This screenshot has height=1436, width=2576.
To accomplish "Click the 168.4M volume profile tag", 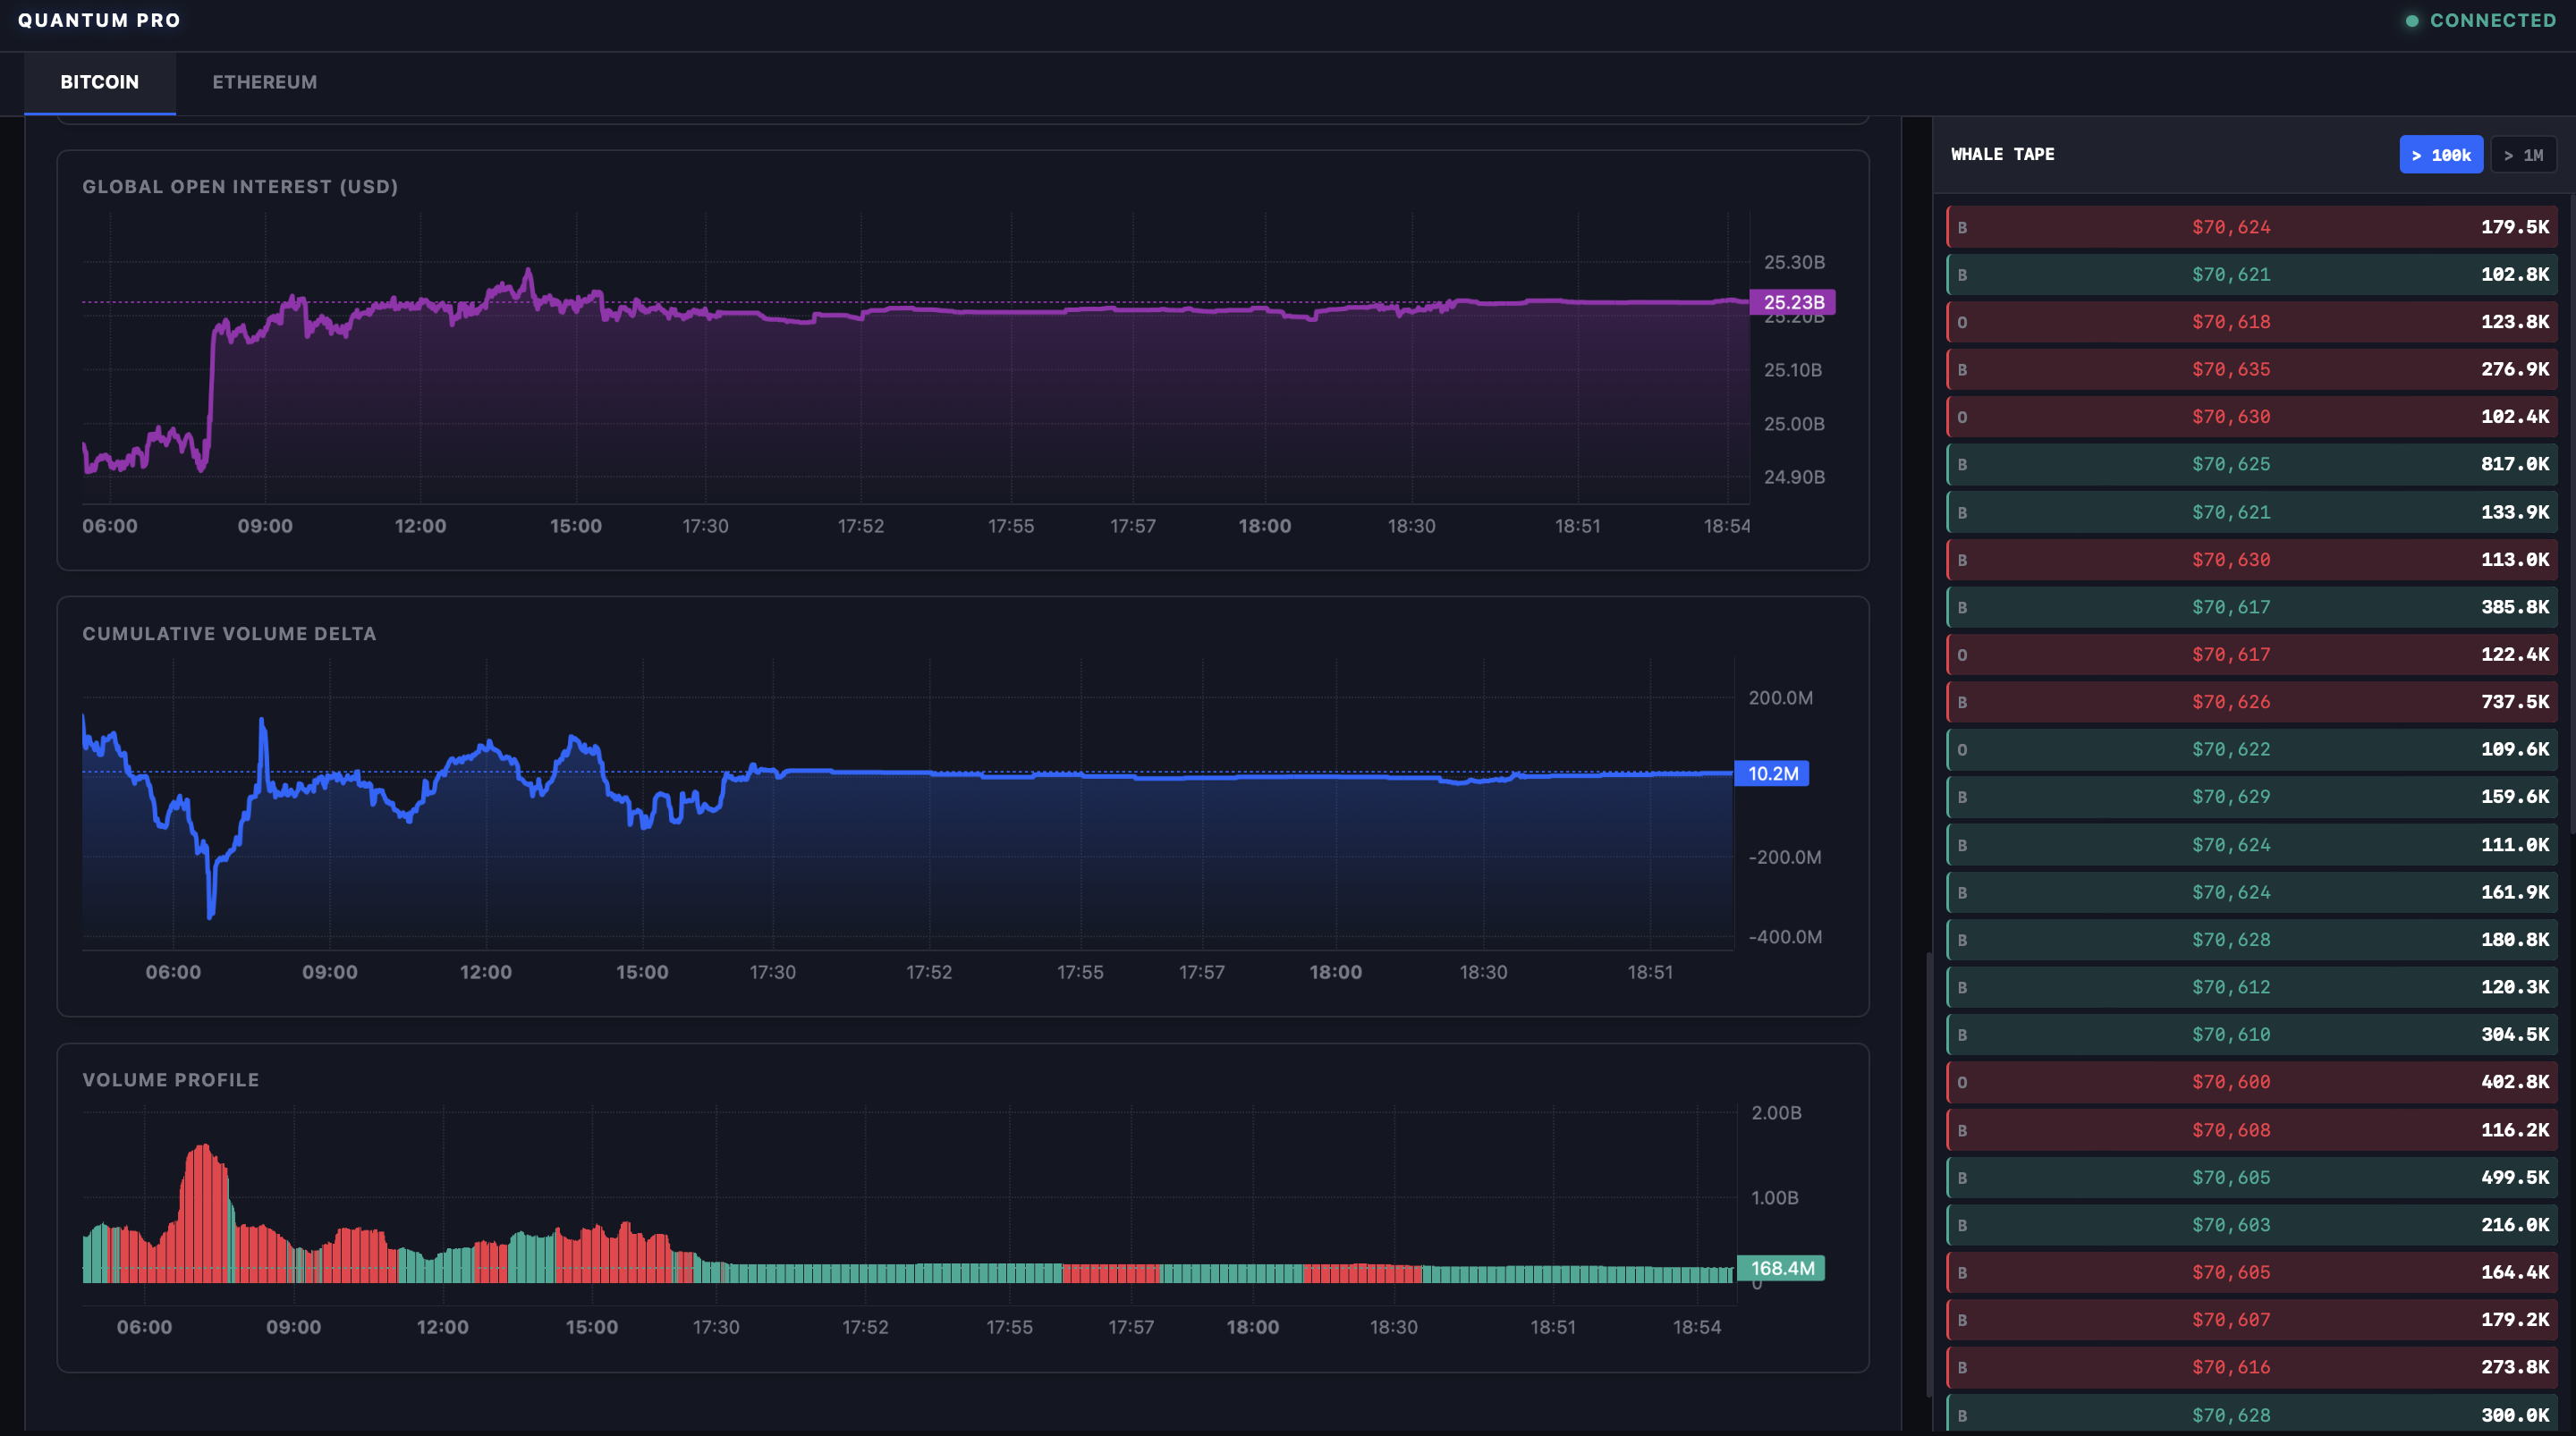I will click(x=1781, y=1268).
